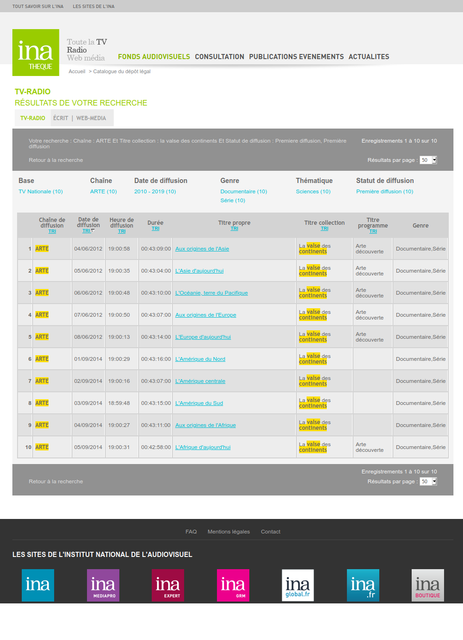
Task: Click the Genre column header
Action: 421,225
